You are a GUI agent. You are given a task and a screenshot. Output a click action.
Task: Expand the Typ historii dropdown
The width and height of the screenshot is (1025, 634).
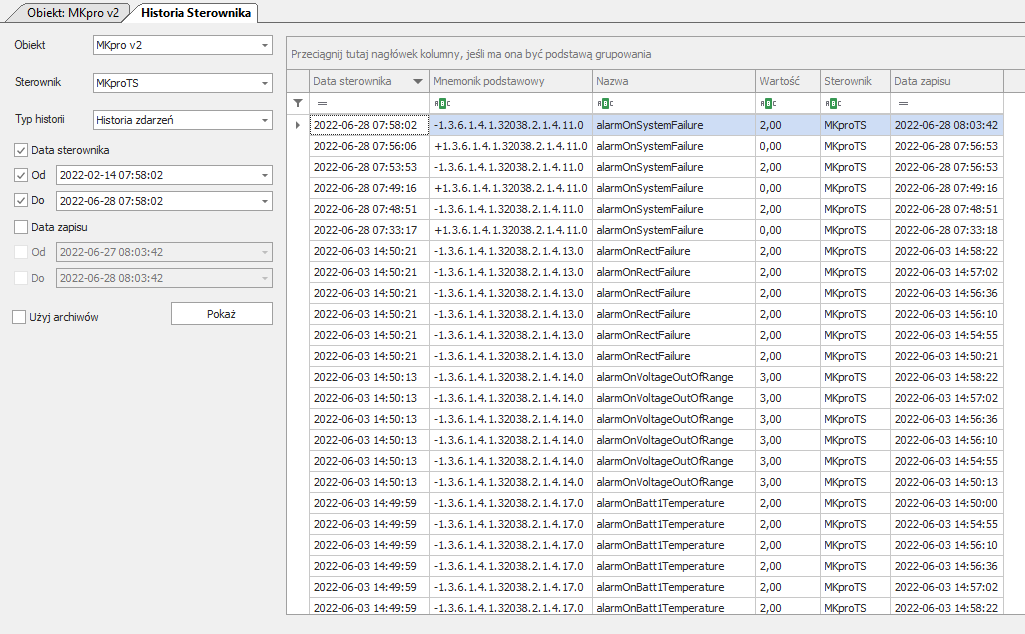[265, 120]
